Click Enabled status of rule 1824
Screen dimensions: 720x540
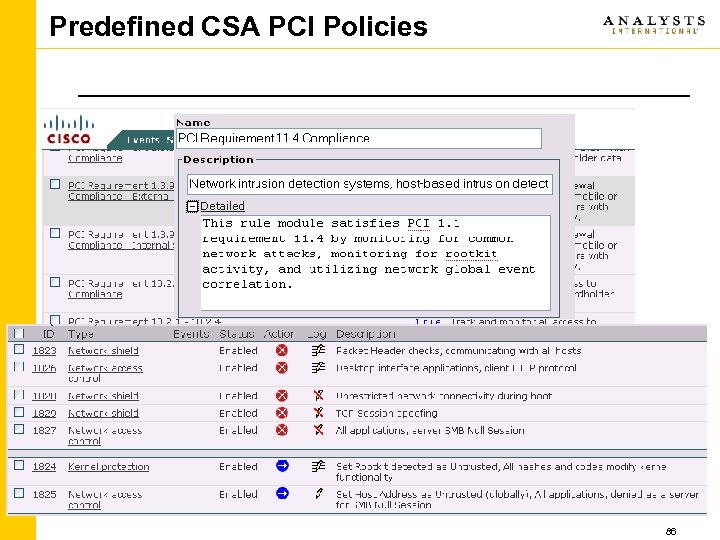(238, 467)
